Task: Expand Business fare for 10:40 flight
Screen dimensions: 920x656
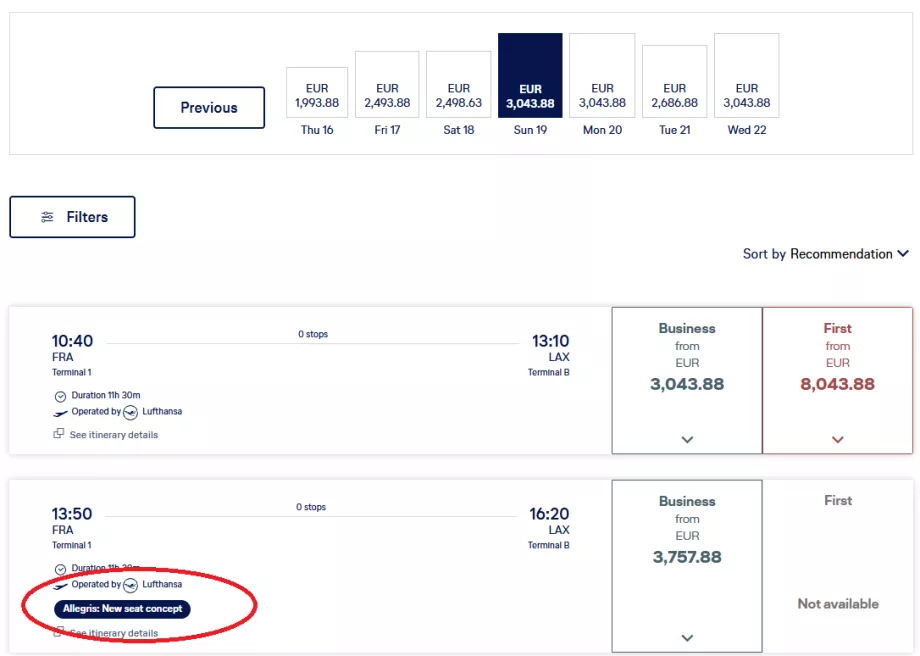Action: (687, 439)
